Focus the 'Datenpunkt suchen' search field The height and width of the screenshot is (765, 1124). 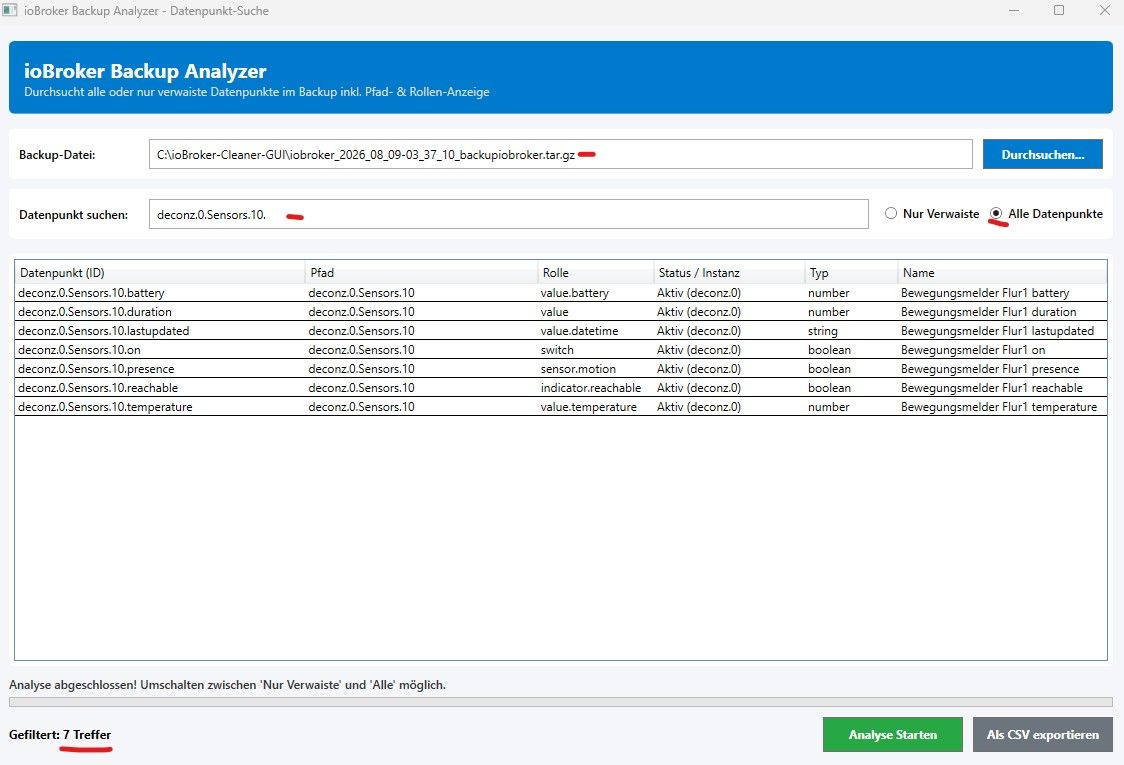[x=509, y=214]
